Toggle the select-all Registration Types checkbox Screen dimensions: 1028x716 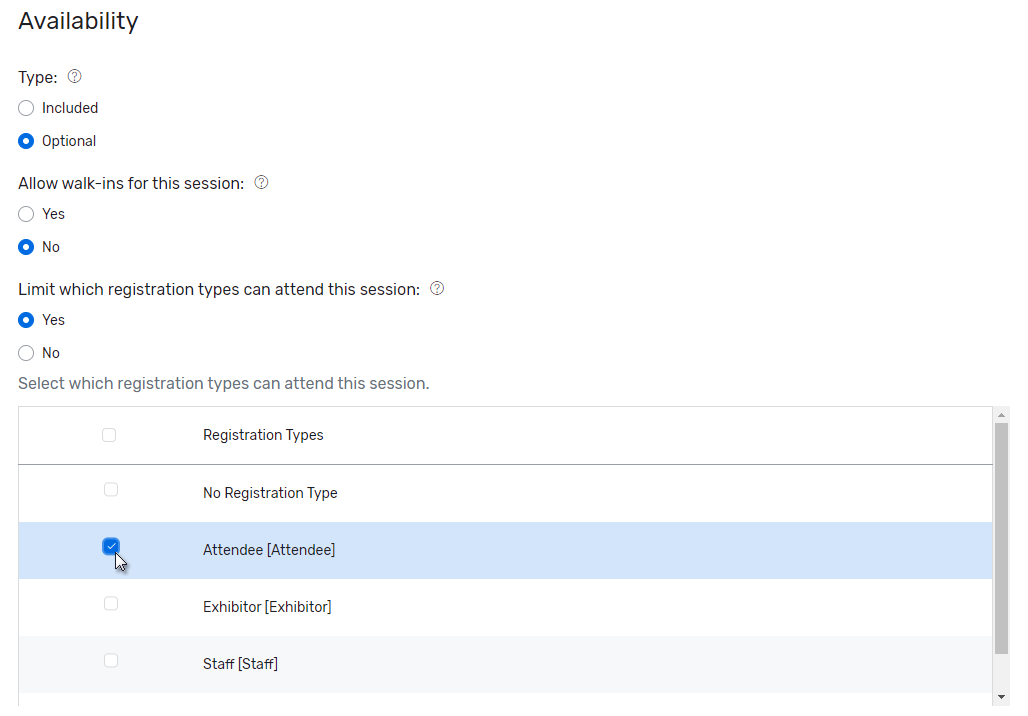(109, 435)
